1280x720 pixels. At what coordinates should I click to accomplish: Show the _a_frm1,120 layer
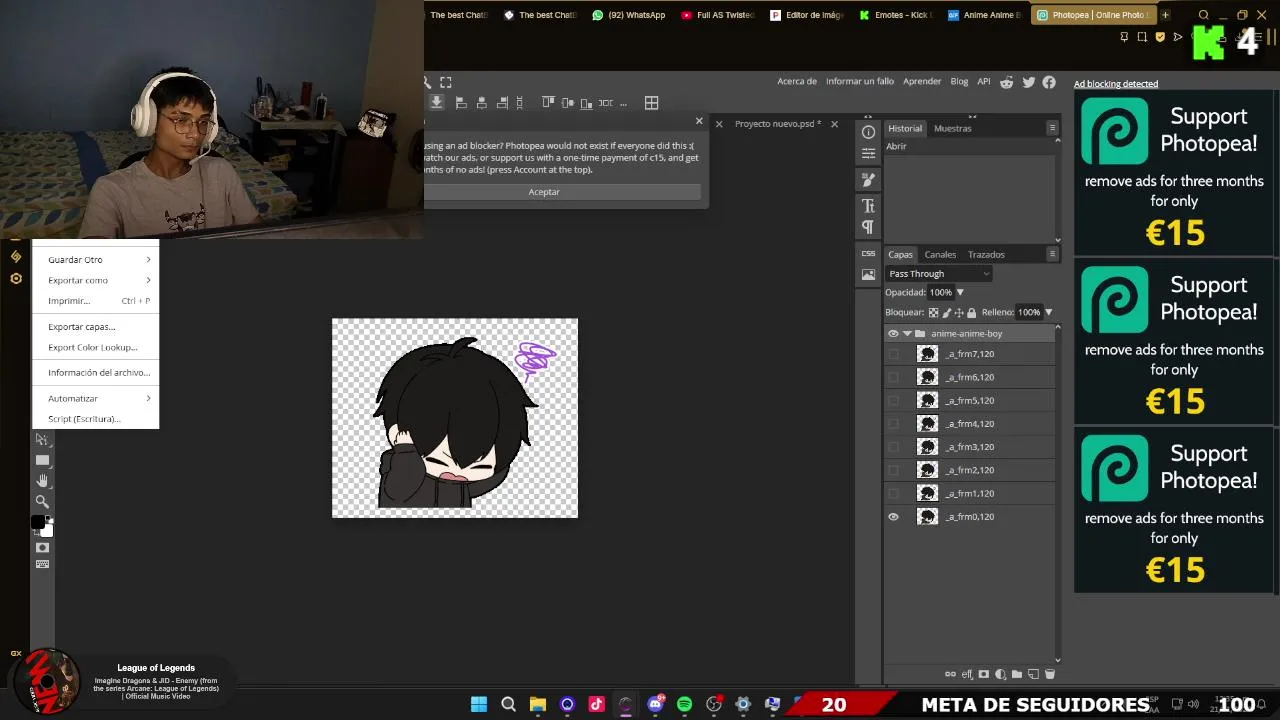(893, 494)
